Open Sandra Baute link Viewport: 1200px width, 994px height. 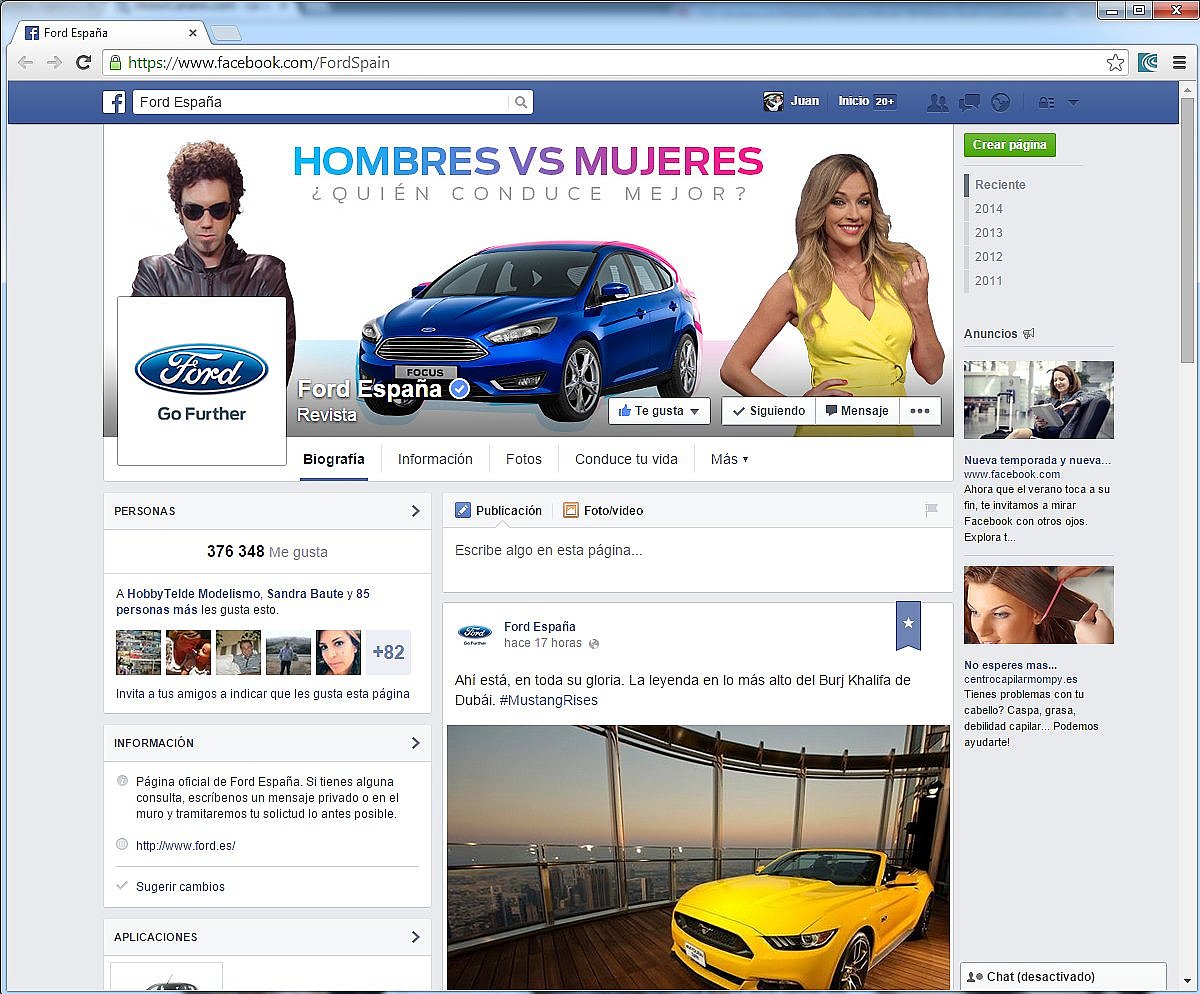tap(305, 594)
